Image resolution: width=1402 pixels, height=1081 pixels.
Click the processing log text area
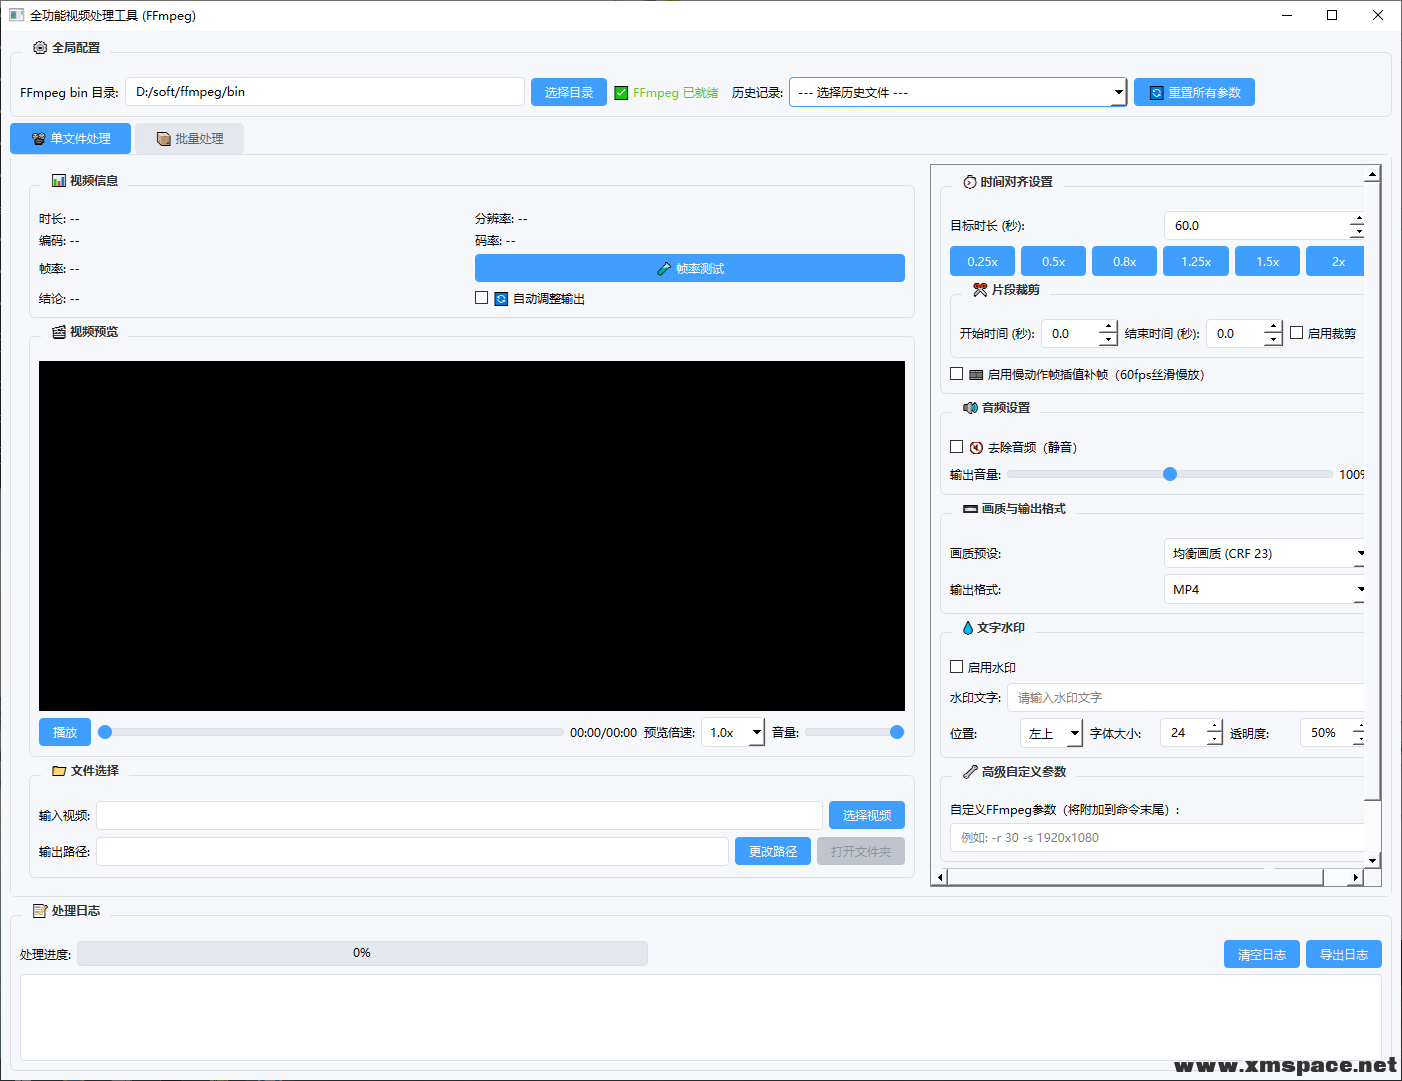(701, 1017)
